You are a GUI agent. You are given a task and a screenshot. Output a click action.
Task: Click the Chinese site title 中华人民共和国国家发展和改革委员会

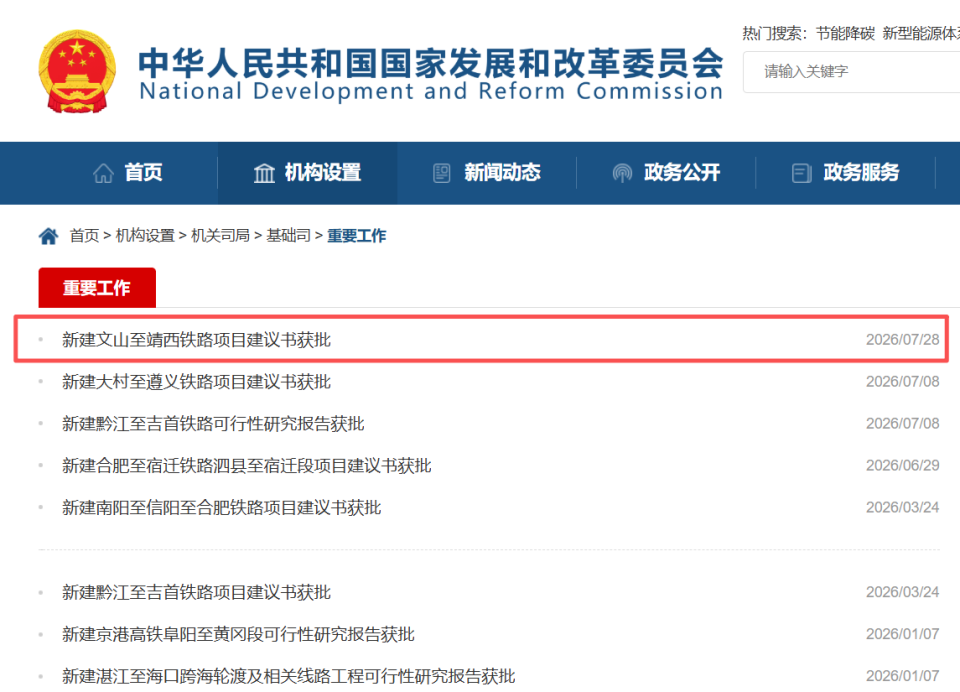431,63
